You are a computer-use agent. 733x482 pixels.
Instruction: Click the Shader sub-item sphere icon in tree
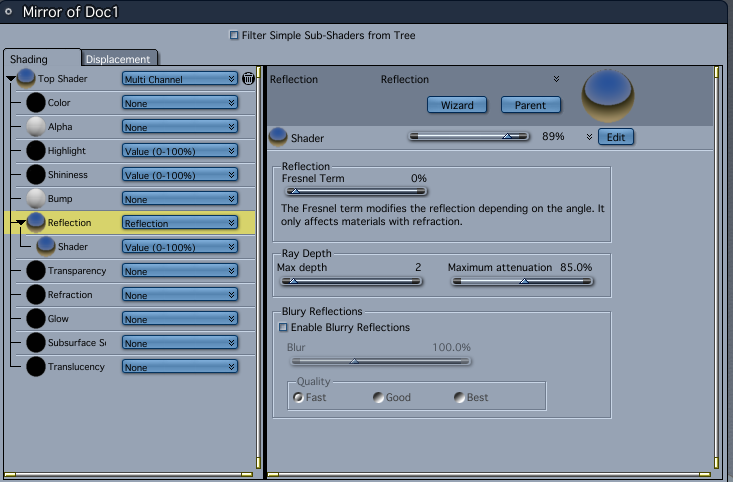[46, 246]
